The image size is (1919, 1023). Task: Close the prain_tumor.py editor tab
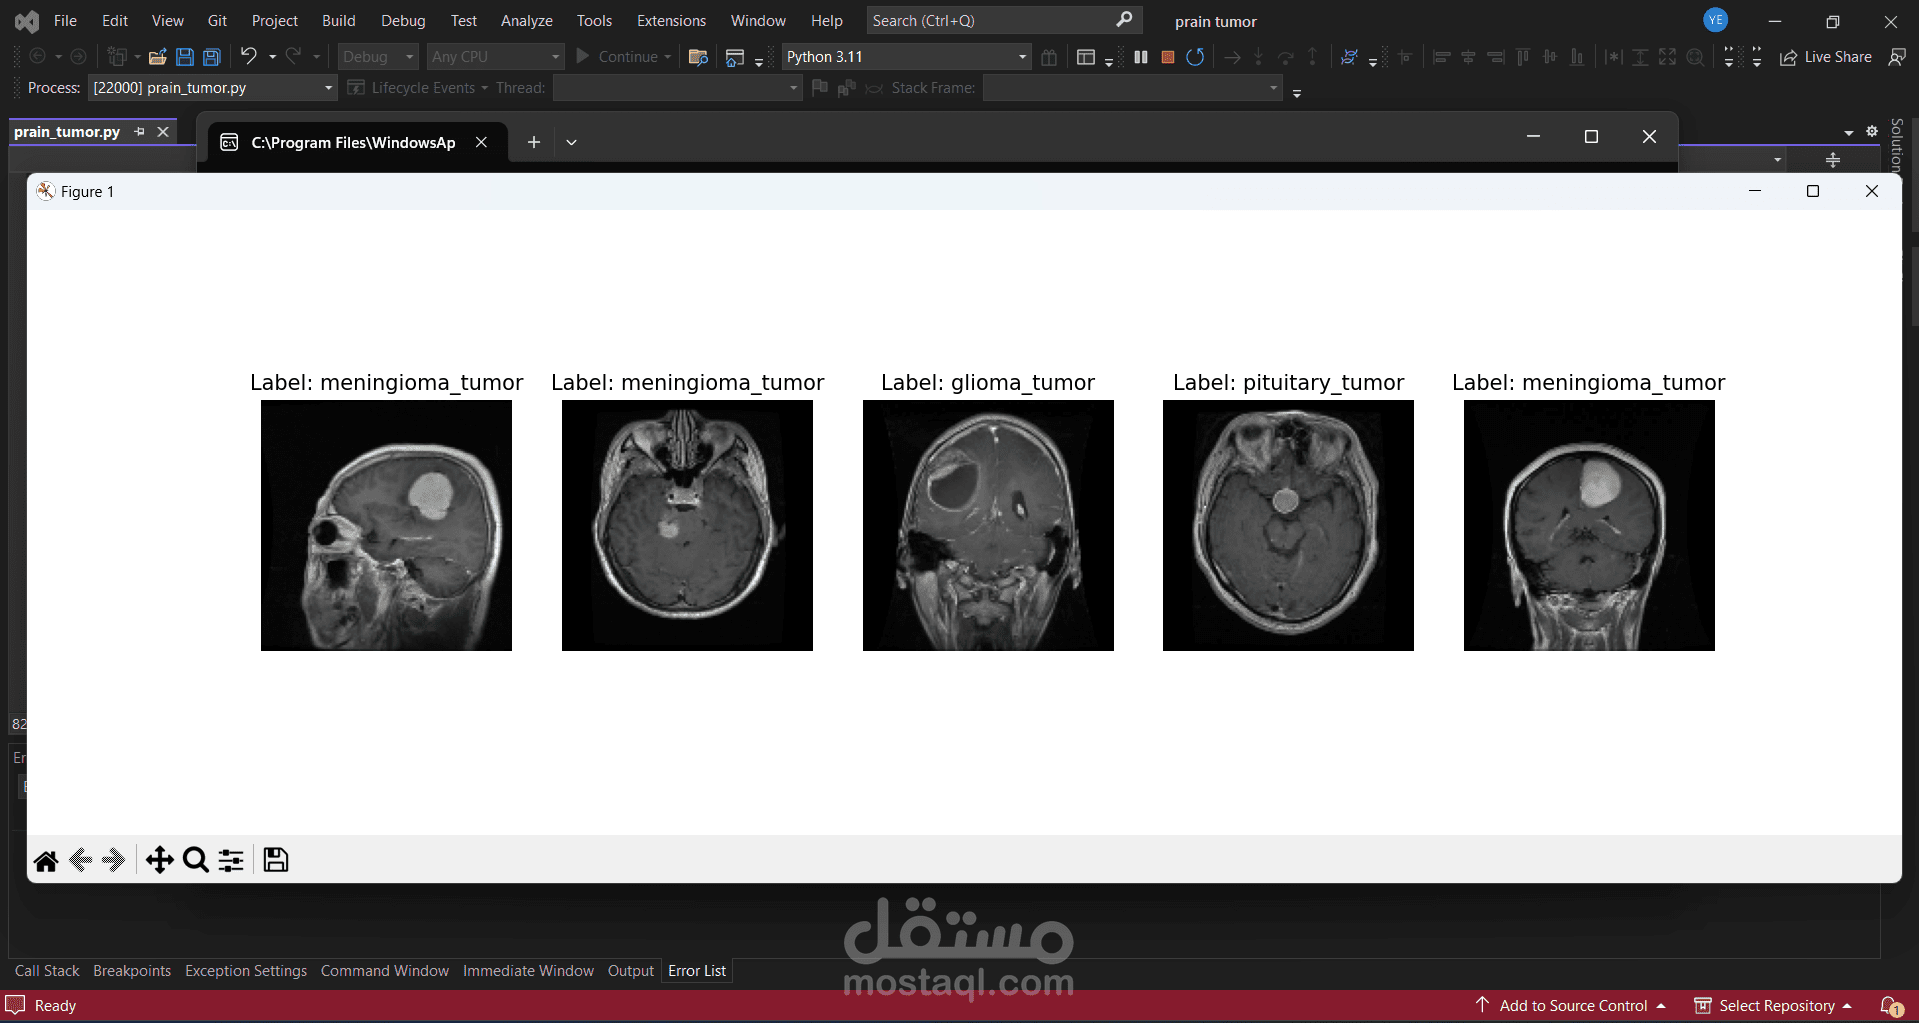163,132
